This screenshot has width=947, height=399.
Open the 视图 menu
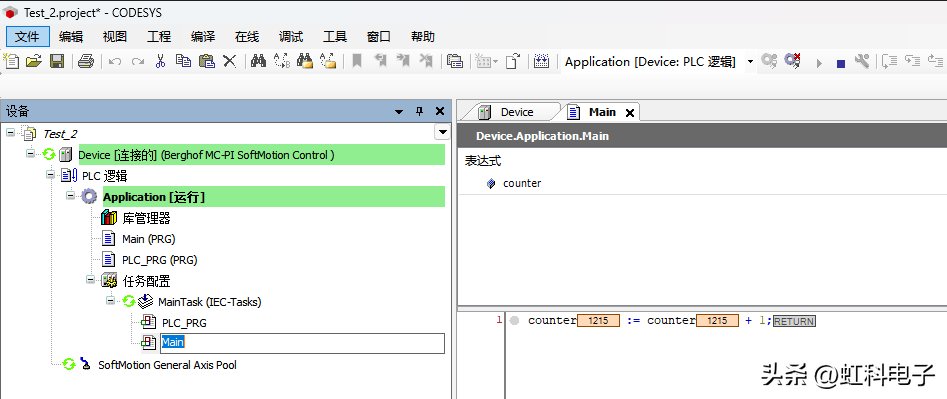[115, 36]
